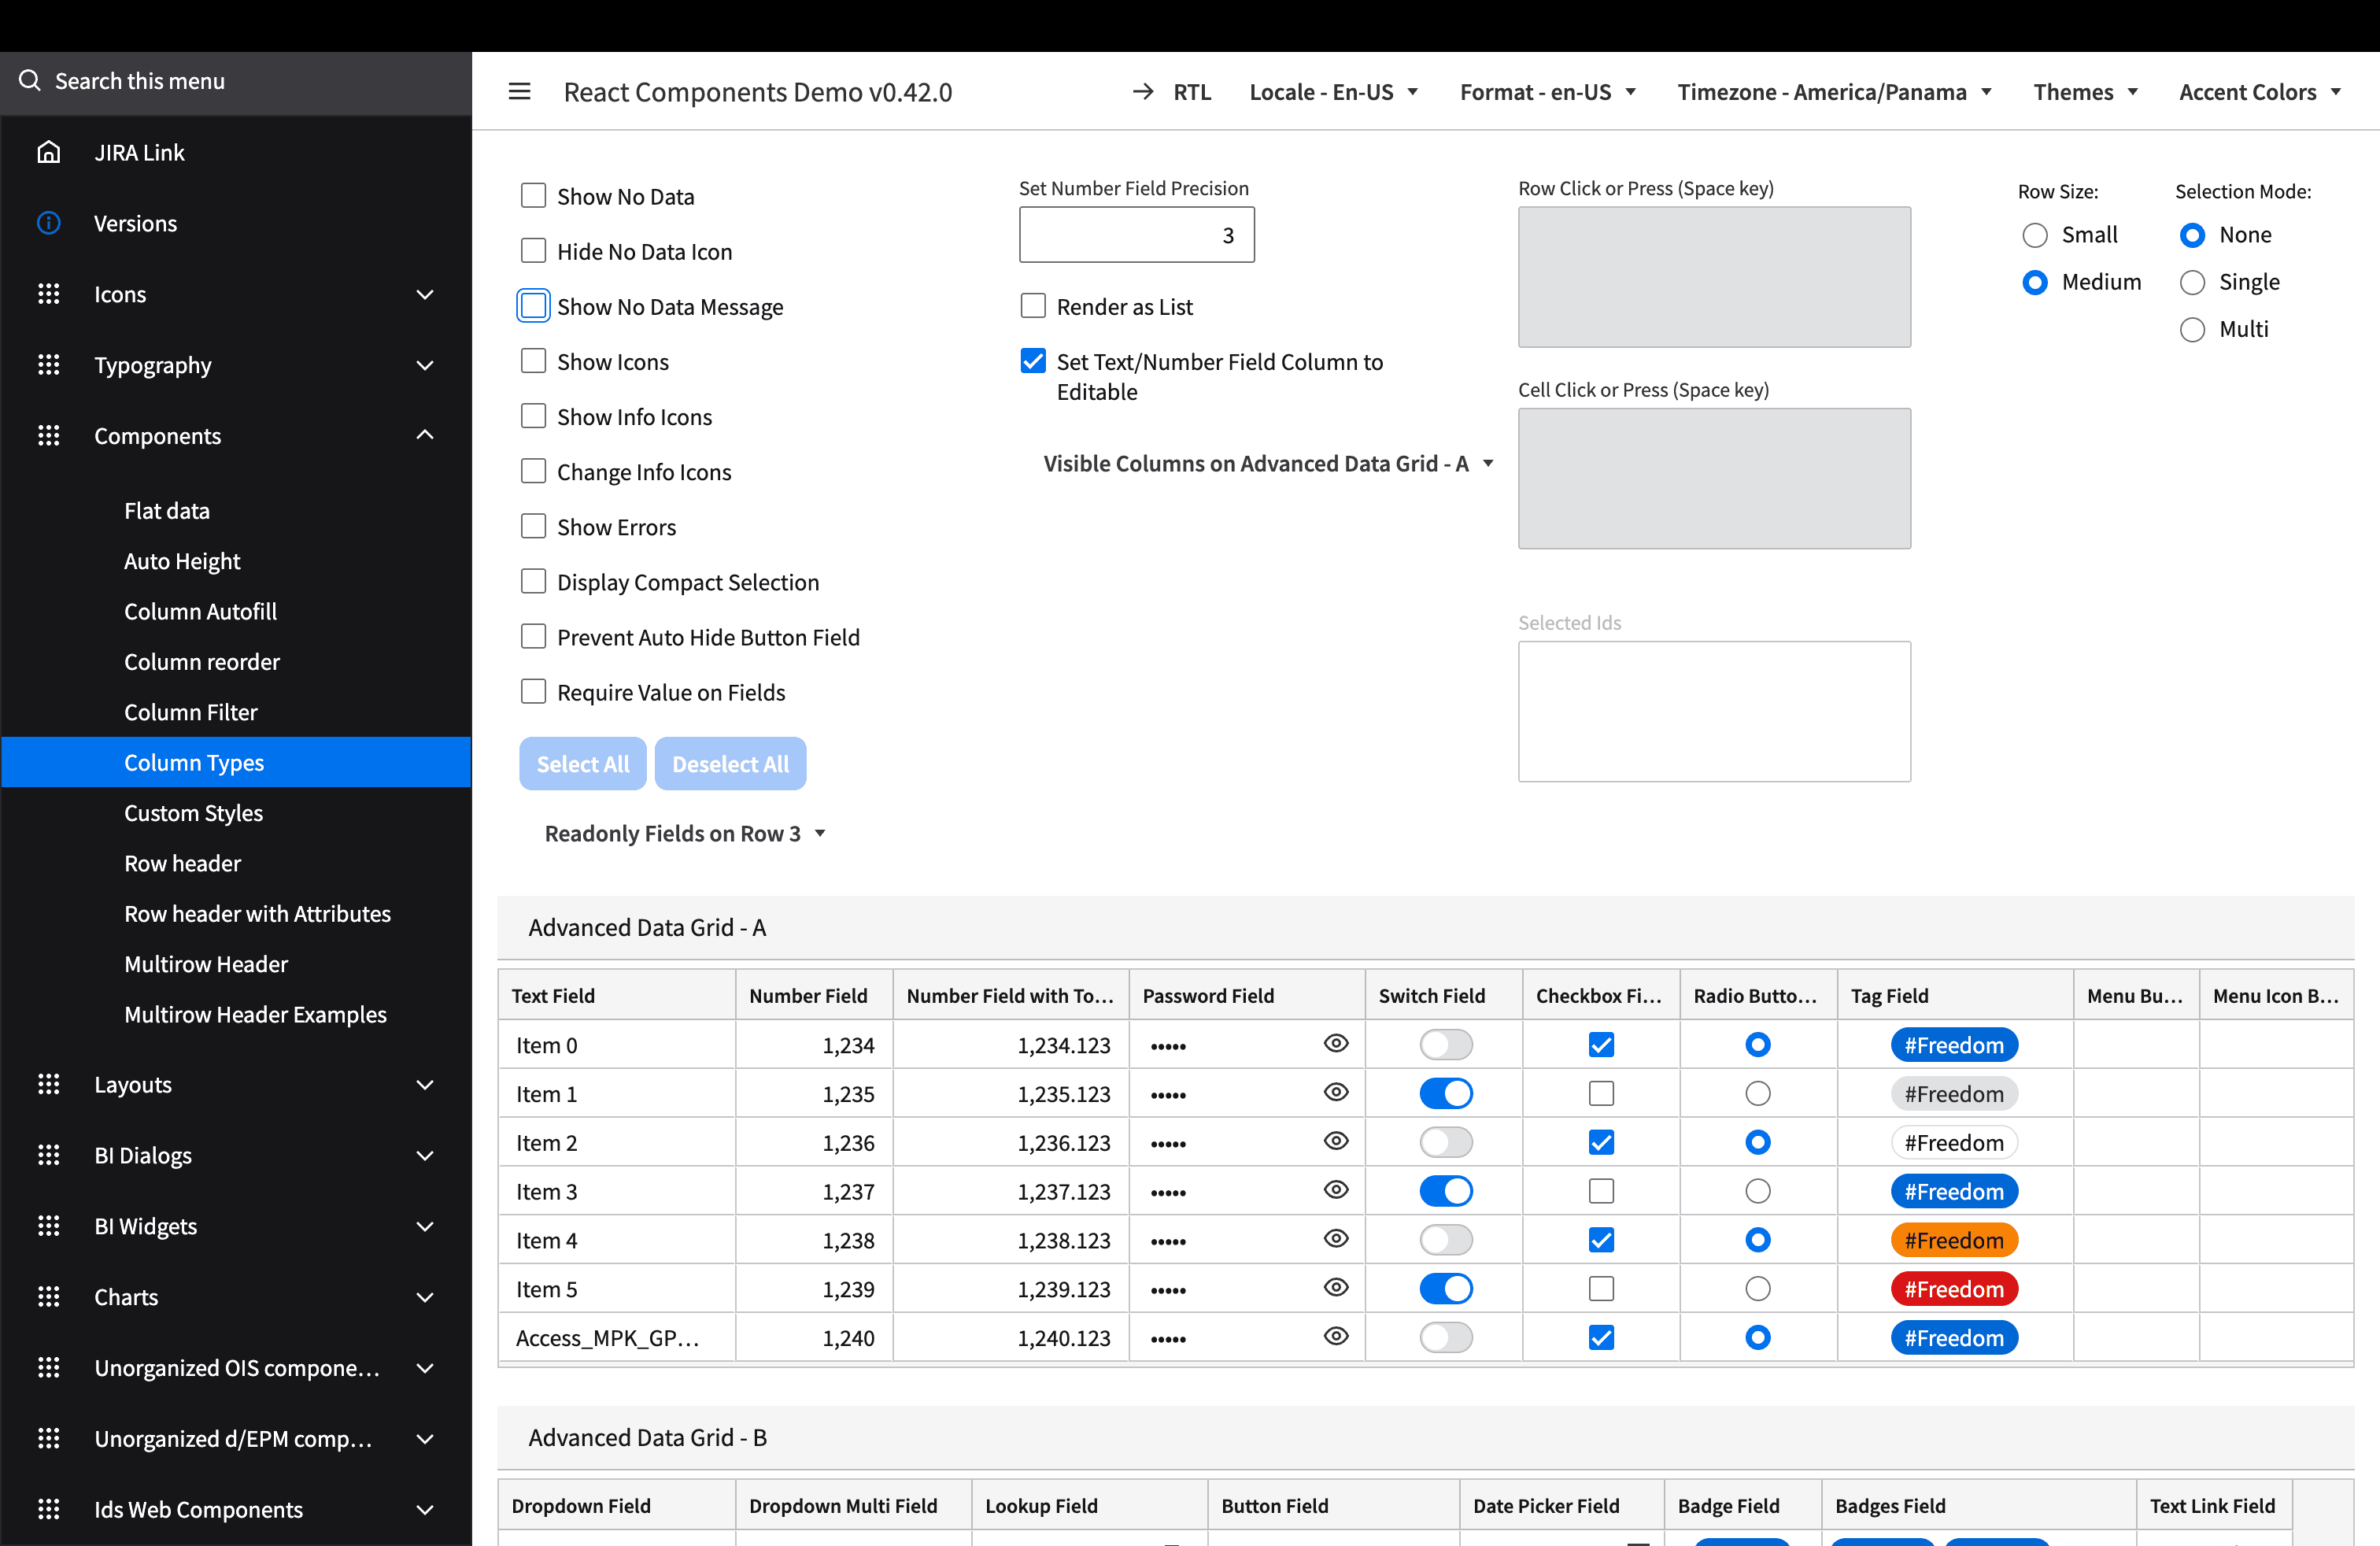Turn on the switch for Item 0

click(1446, 1045)
